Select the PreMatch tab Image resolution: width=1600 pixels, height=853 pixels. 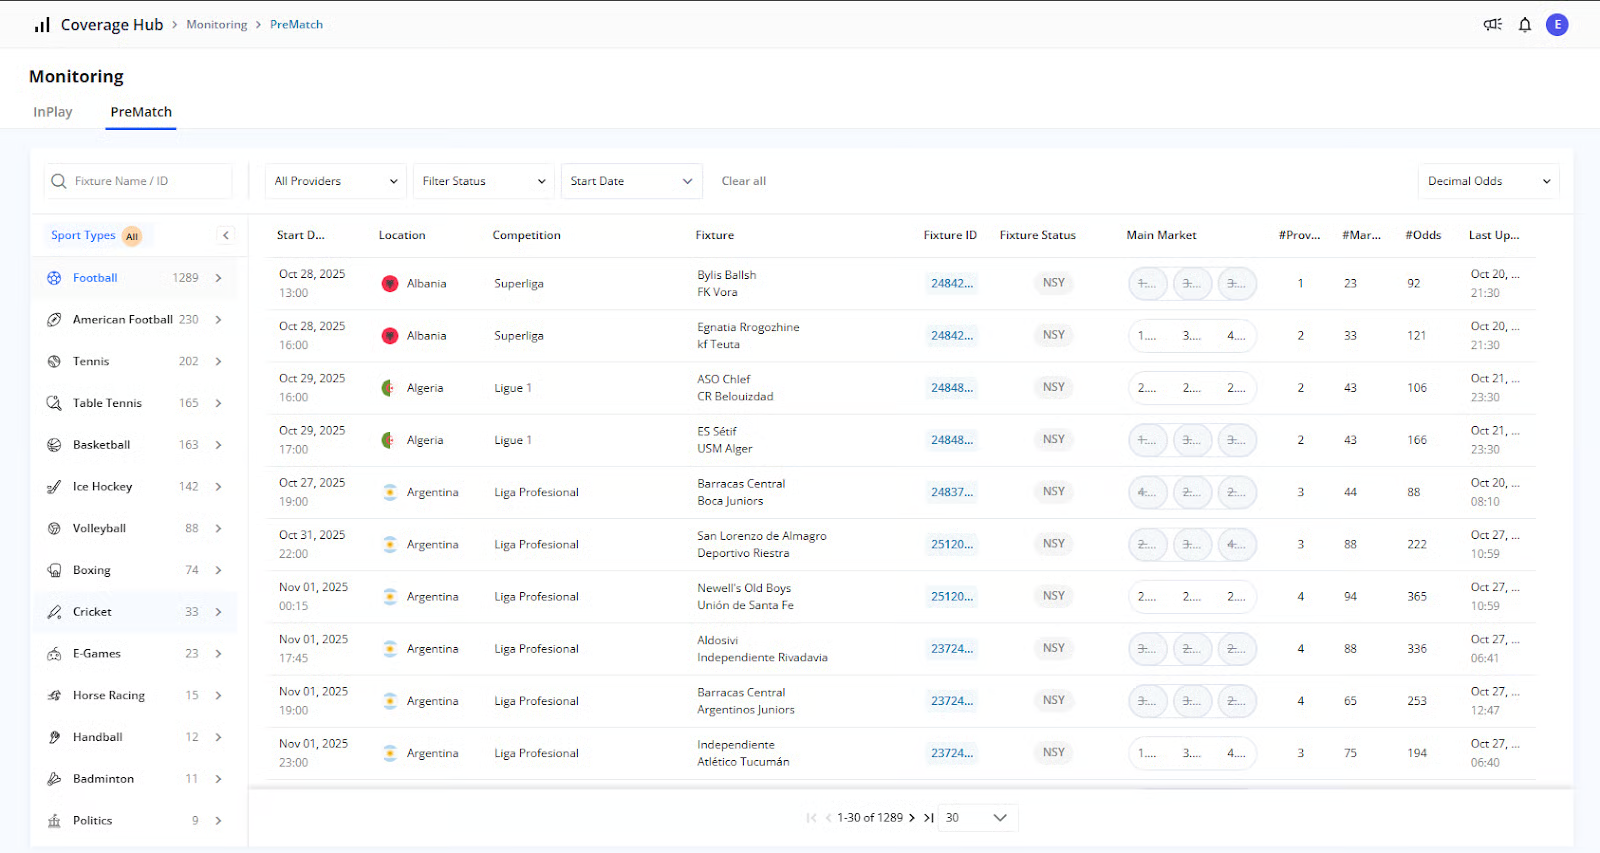(141, 112)
